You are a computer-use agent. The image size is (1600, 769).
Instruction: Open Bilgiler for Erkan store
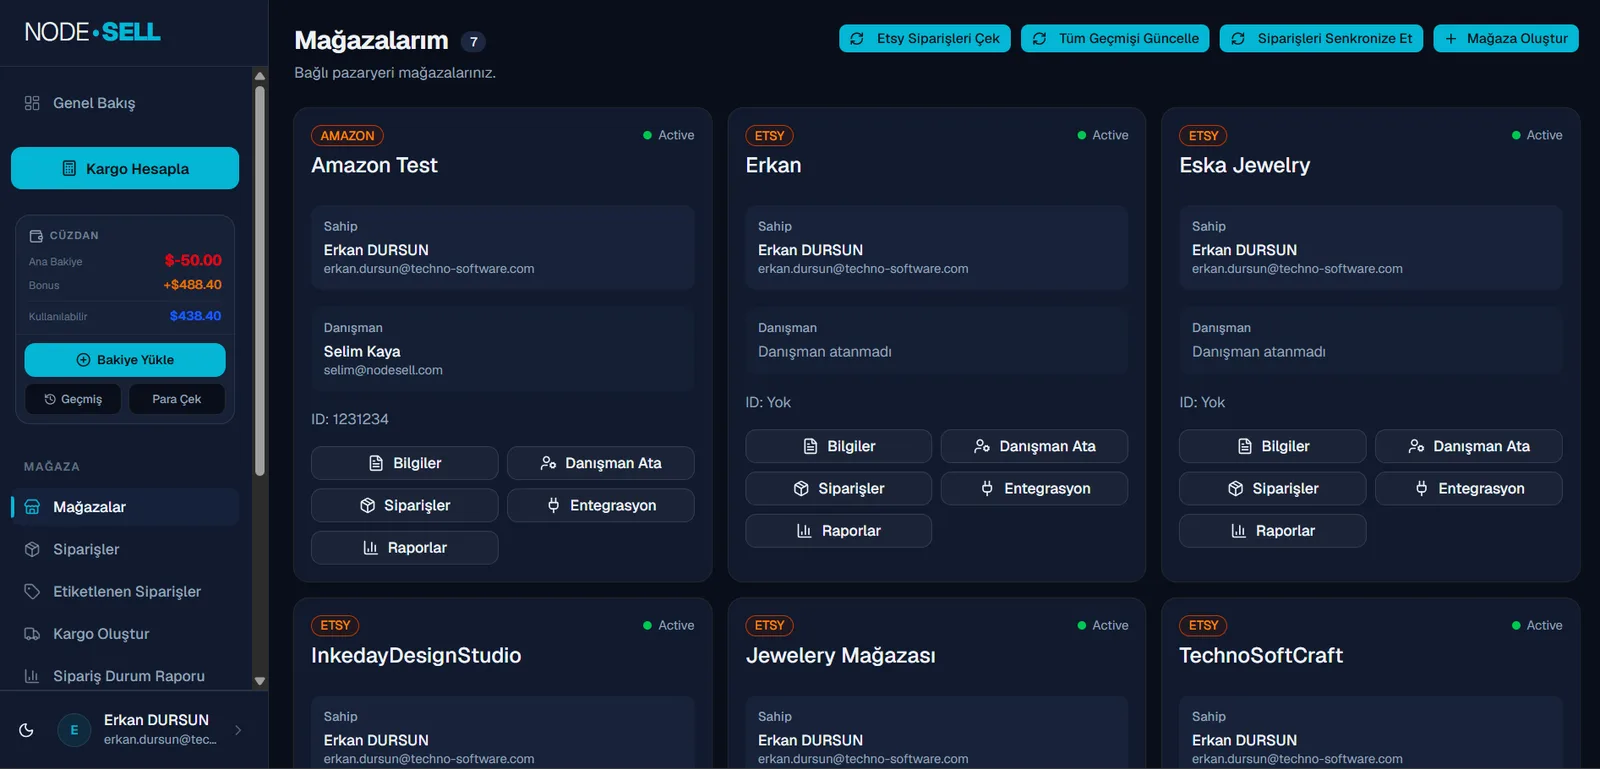pyautogui.click(x=838, y=446)
